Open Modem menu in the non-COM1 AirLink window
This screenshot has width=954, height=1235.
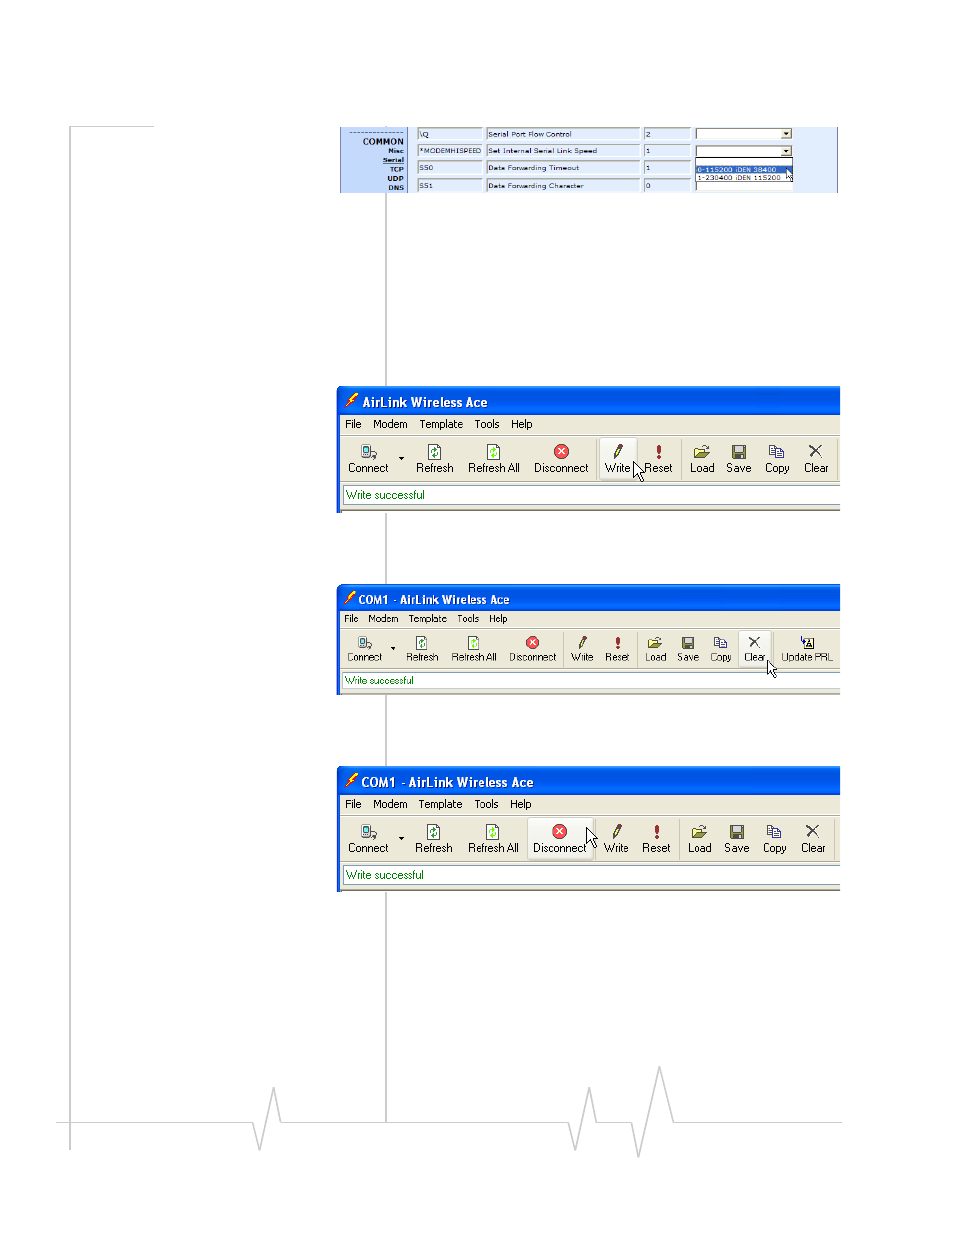[390, 424]
